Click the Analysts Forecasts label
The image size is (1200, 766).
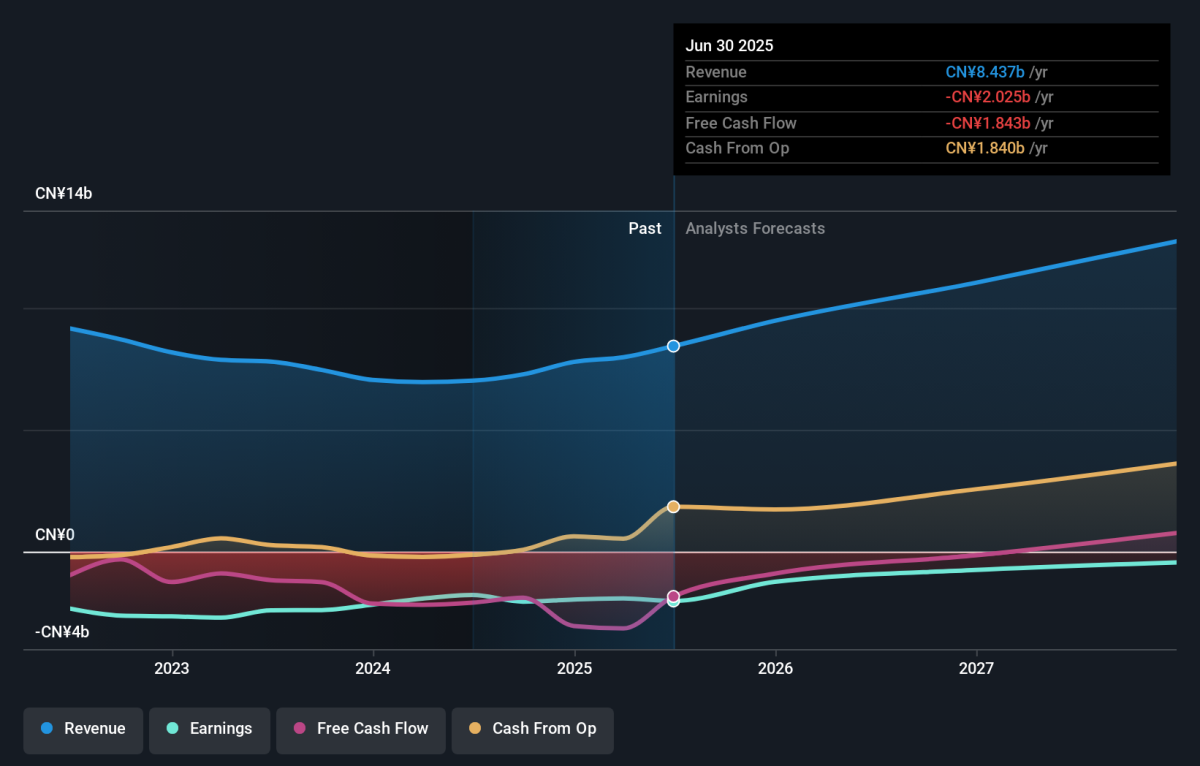point(755,229)
